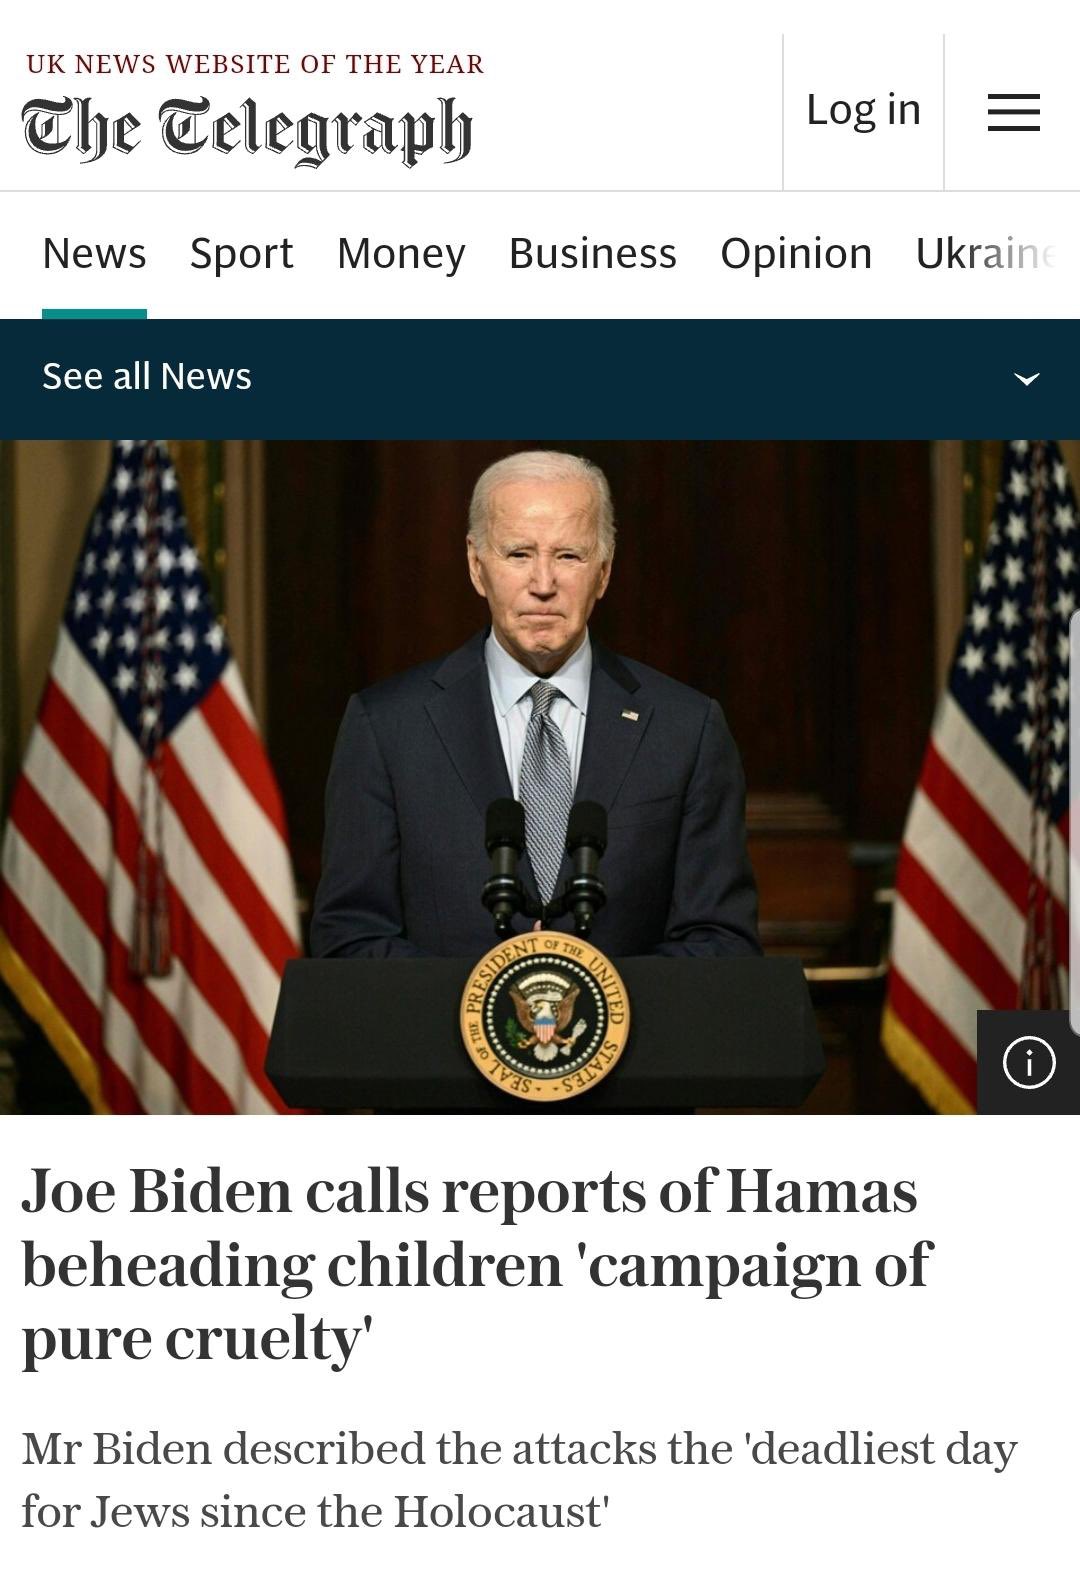
Task: Open the Money section
Action: click(401, 253)
